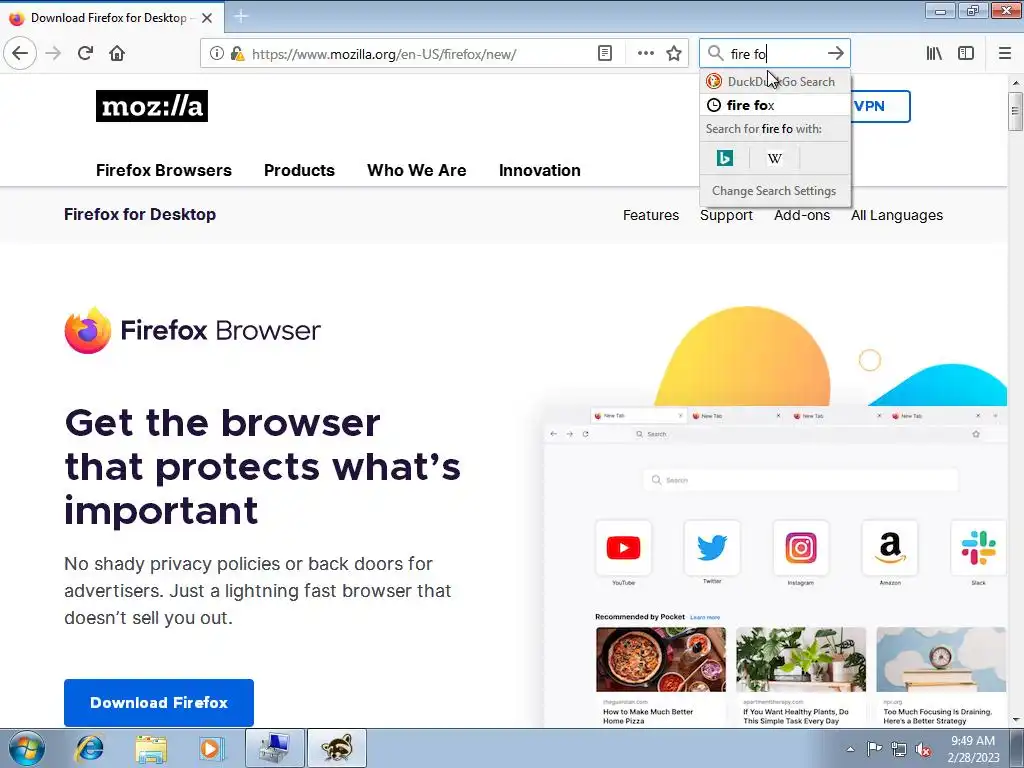
Task: Click the taskbar clock 9:49 AM
Action: pos(973,749)
